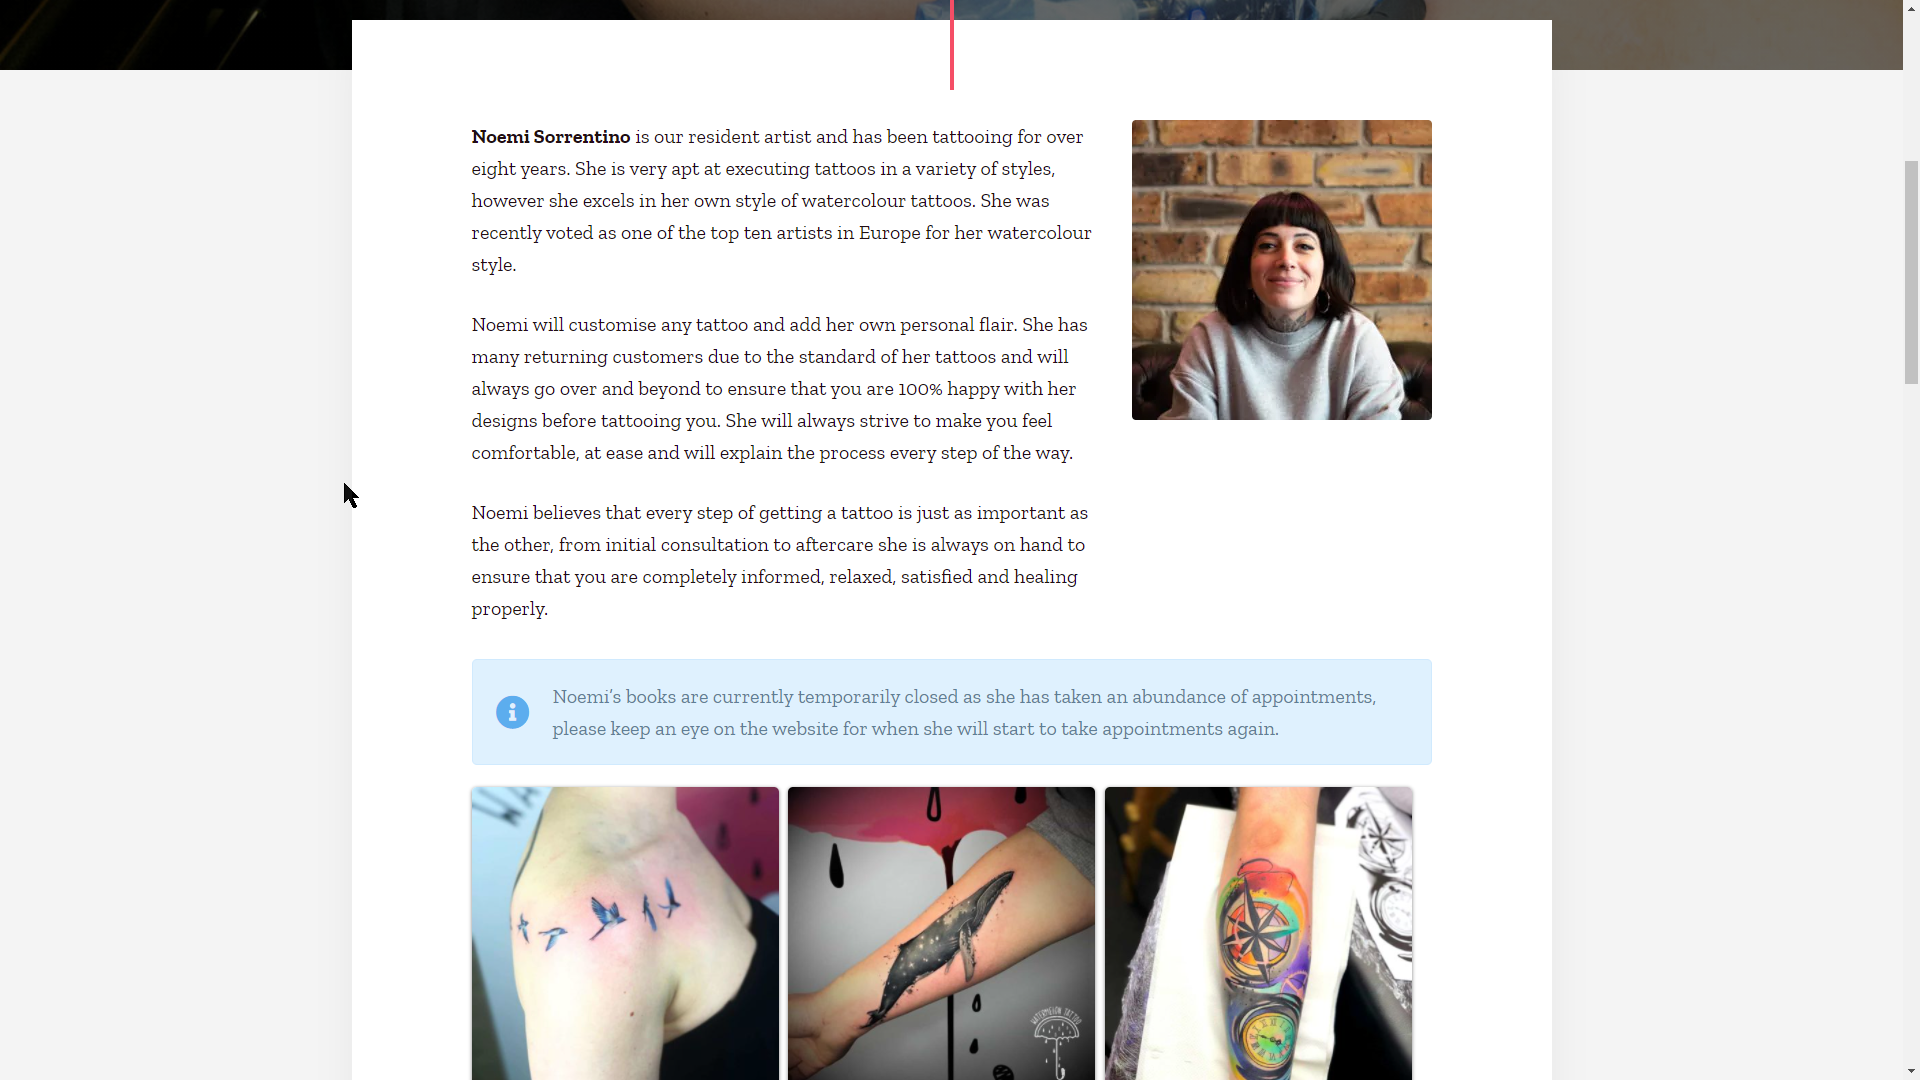Click the umbrella watermark logo on whale photo
Image resolution: width=1920 pixels, height=1080 pixels.
(x=1056, y=1044)
